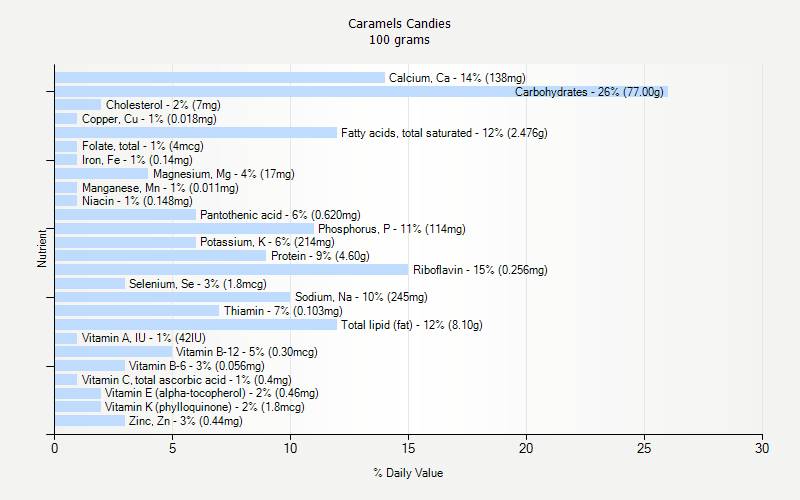Click the Selenium, Se - 3% label
The width and height of the screenshot is (800, 500).
click(198, 284)
